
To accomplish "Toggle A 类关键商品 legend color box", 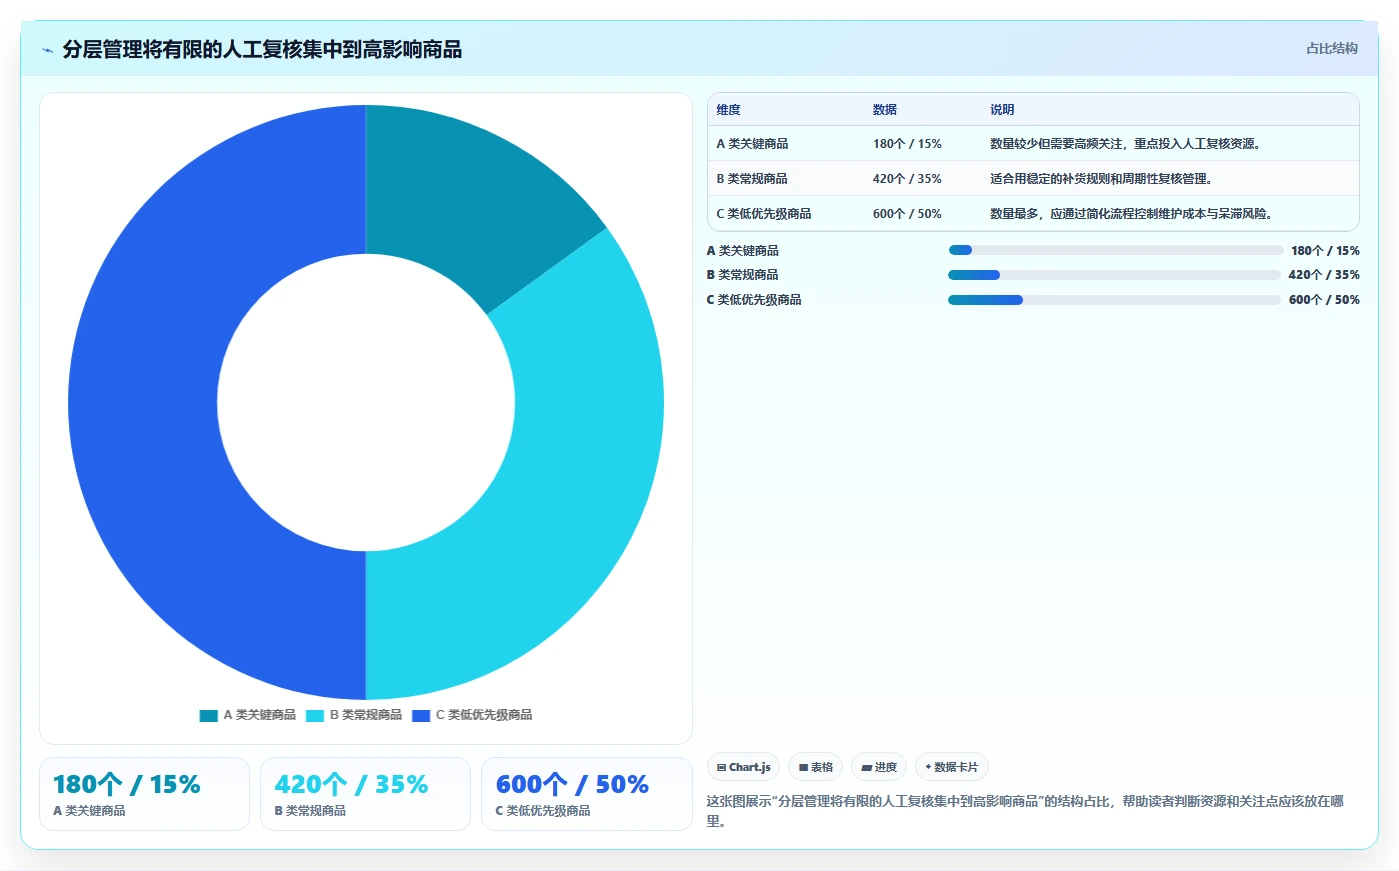I will click(x=208, y=715).
